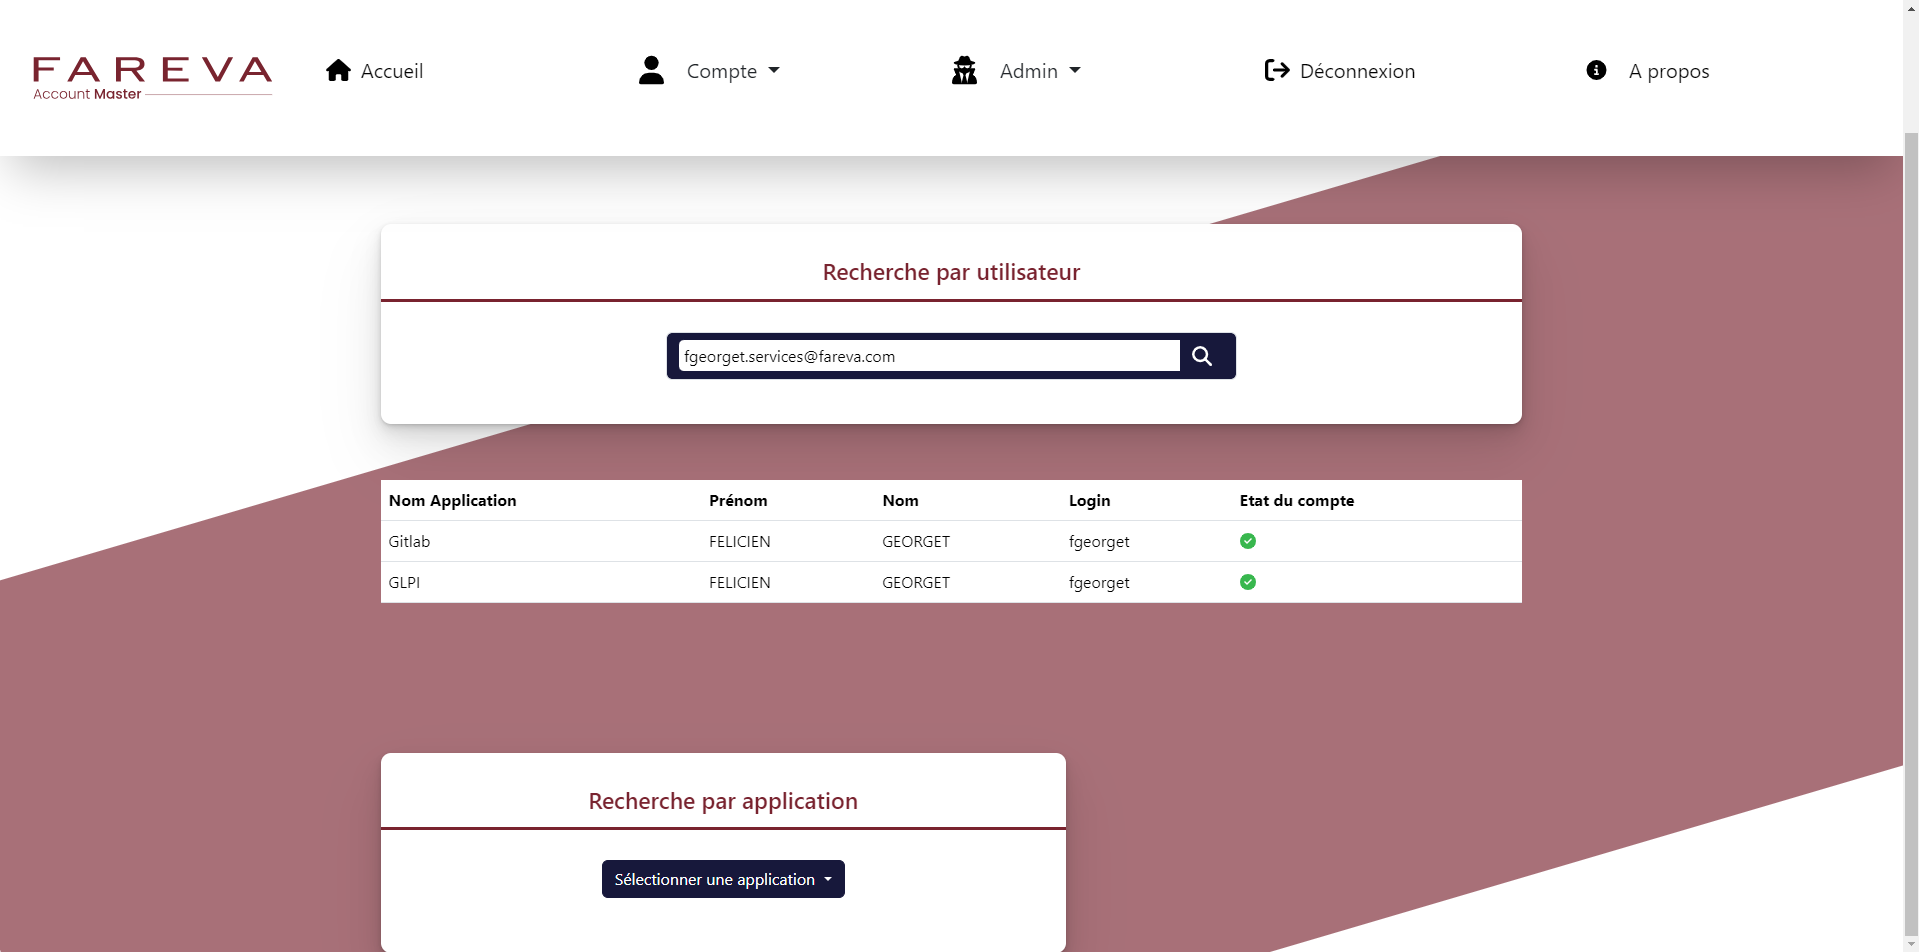Image resolution: width=1919 pixels, height=952 pixels.
Task: Open the A propos page
Action: 1668,71
